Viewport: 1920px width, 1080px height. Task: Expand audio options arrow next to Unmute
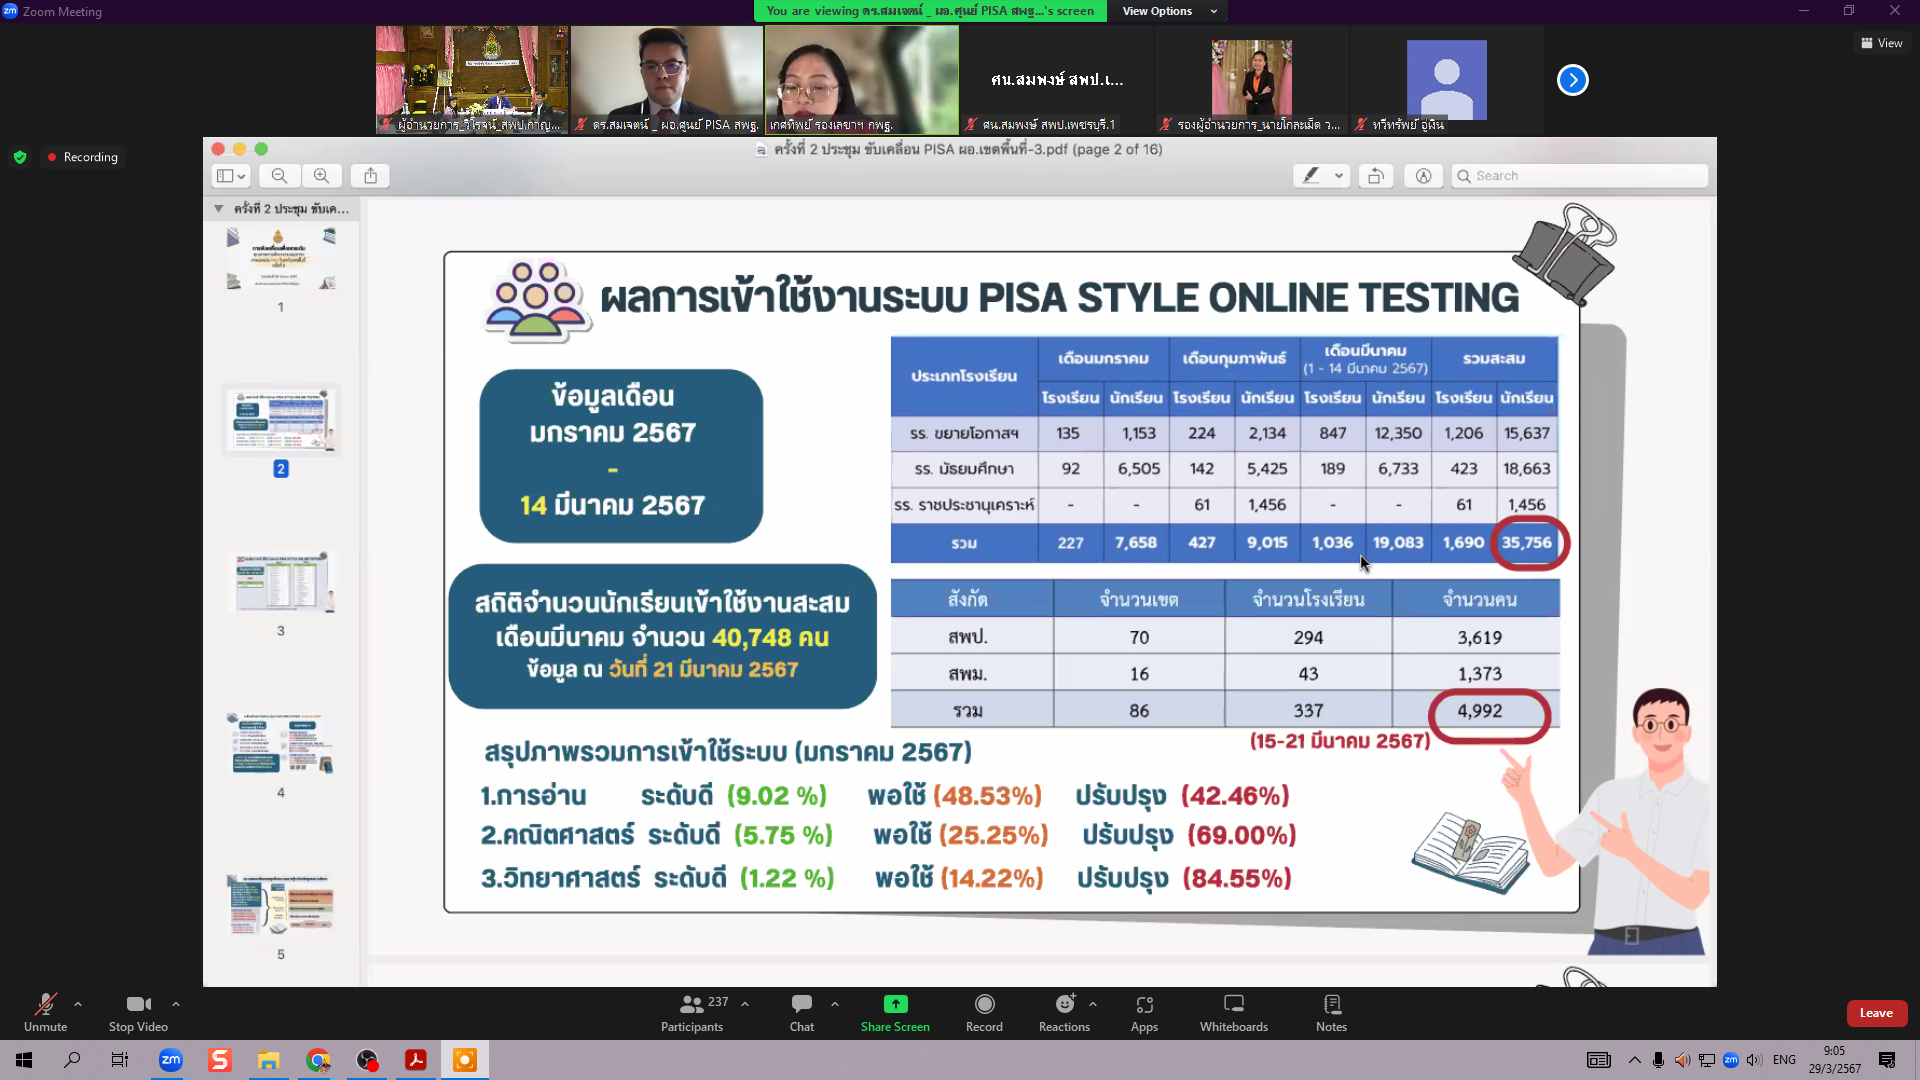point(78,1004)
